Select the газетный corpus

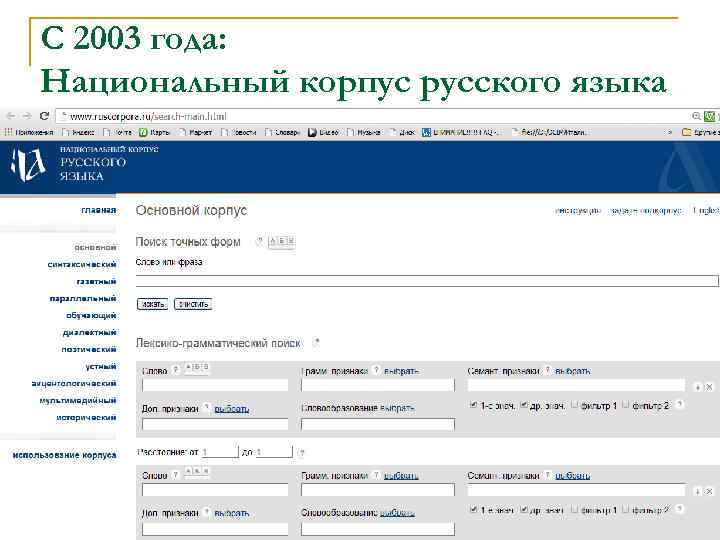click(x=96, y=281)
